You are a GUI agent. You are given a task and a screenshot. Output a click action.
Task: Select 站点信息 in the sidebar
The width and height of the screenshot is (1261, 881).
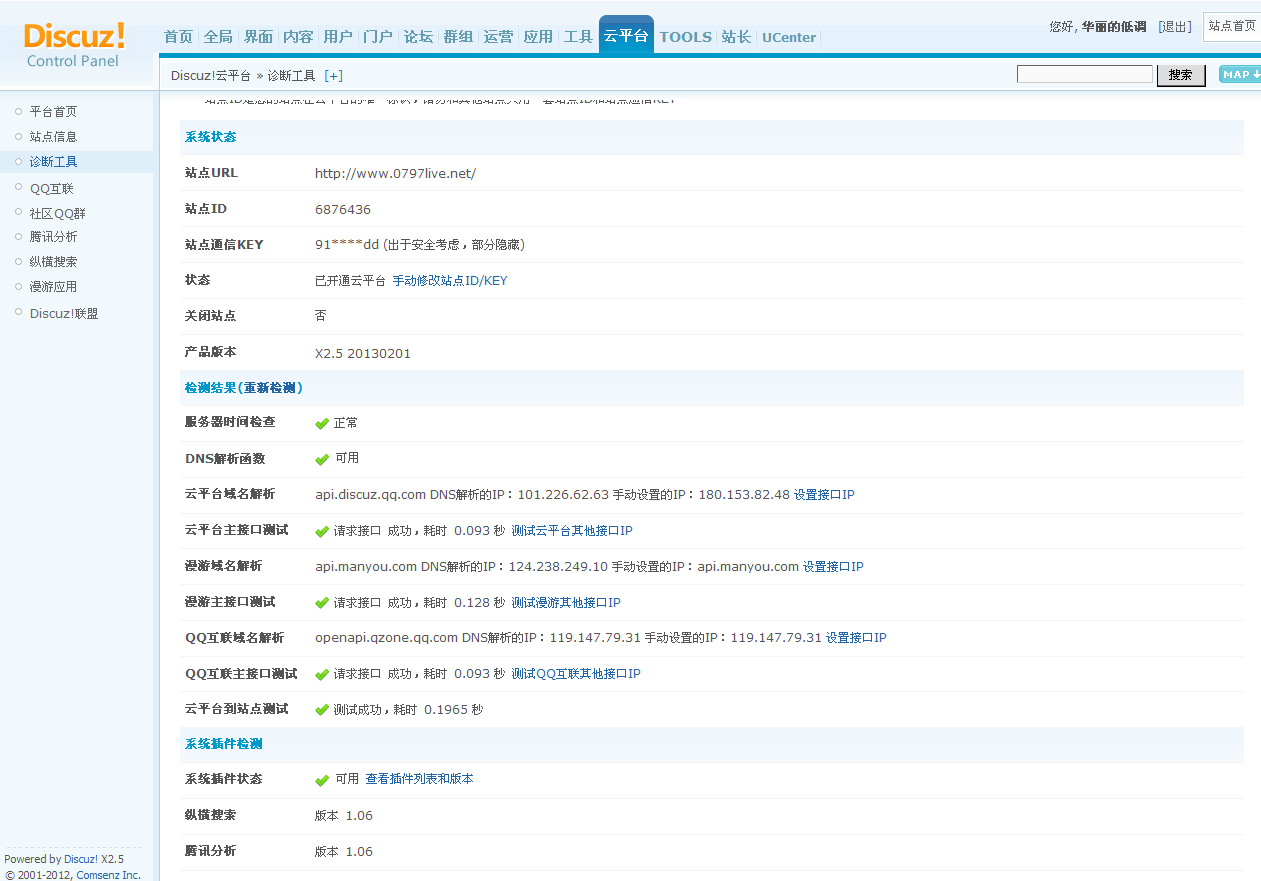pos(53,137)
